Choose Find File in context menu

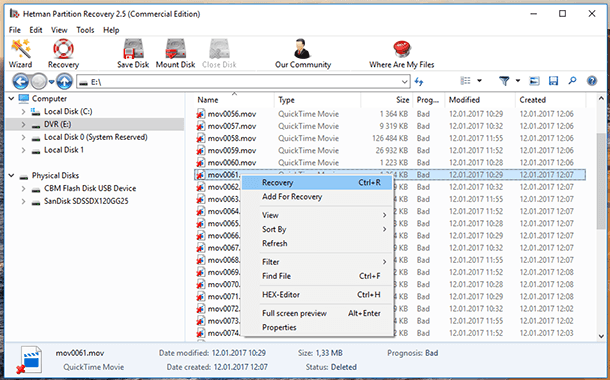317,276
